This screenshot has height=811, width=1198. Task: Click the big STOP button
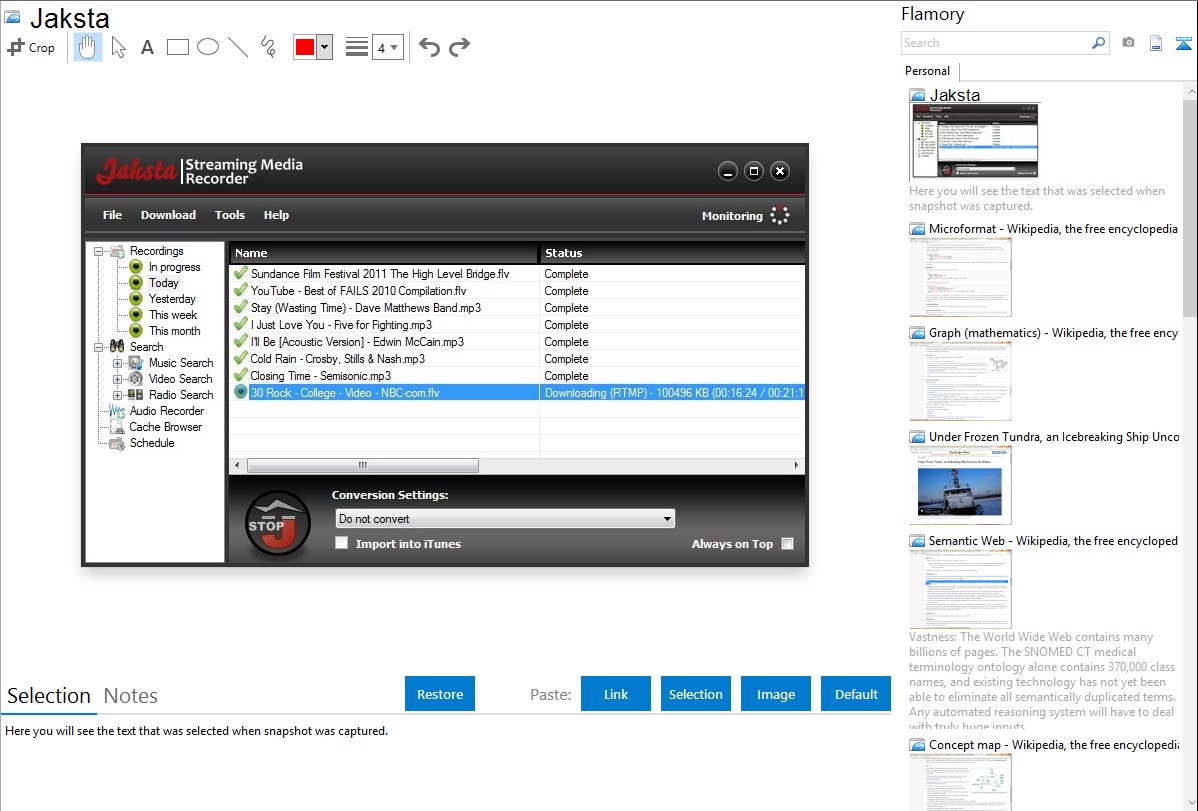pyautogui.click(x=277, y=524)
